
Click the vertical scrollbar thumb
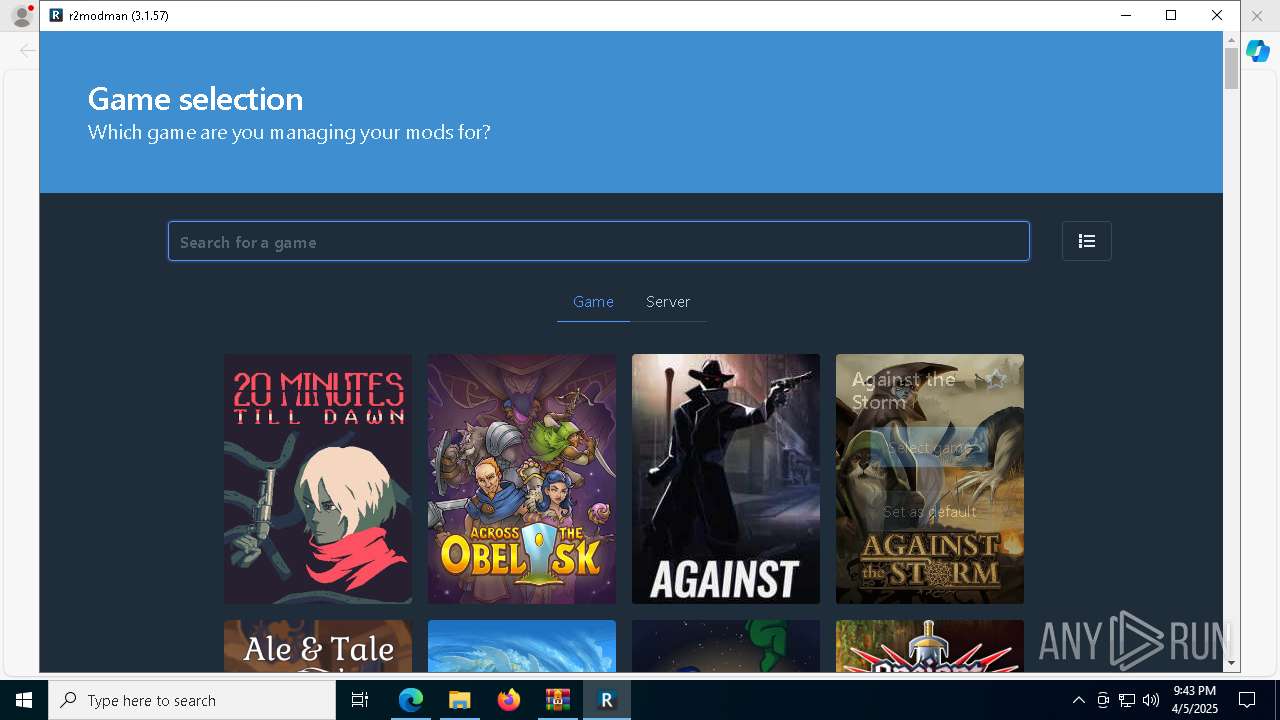click(1231, 68)
